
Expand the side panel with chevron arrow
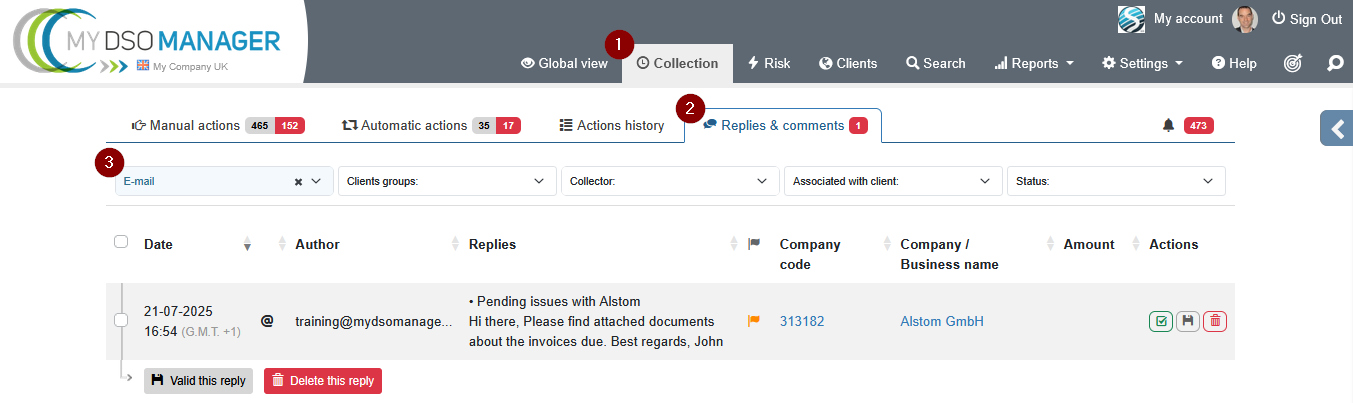coord(1336,128)
